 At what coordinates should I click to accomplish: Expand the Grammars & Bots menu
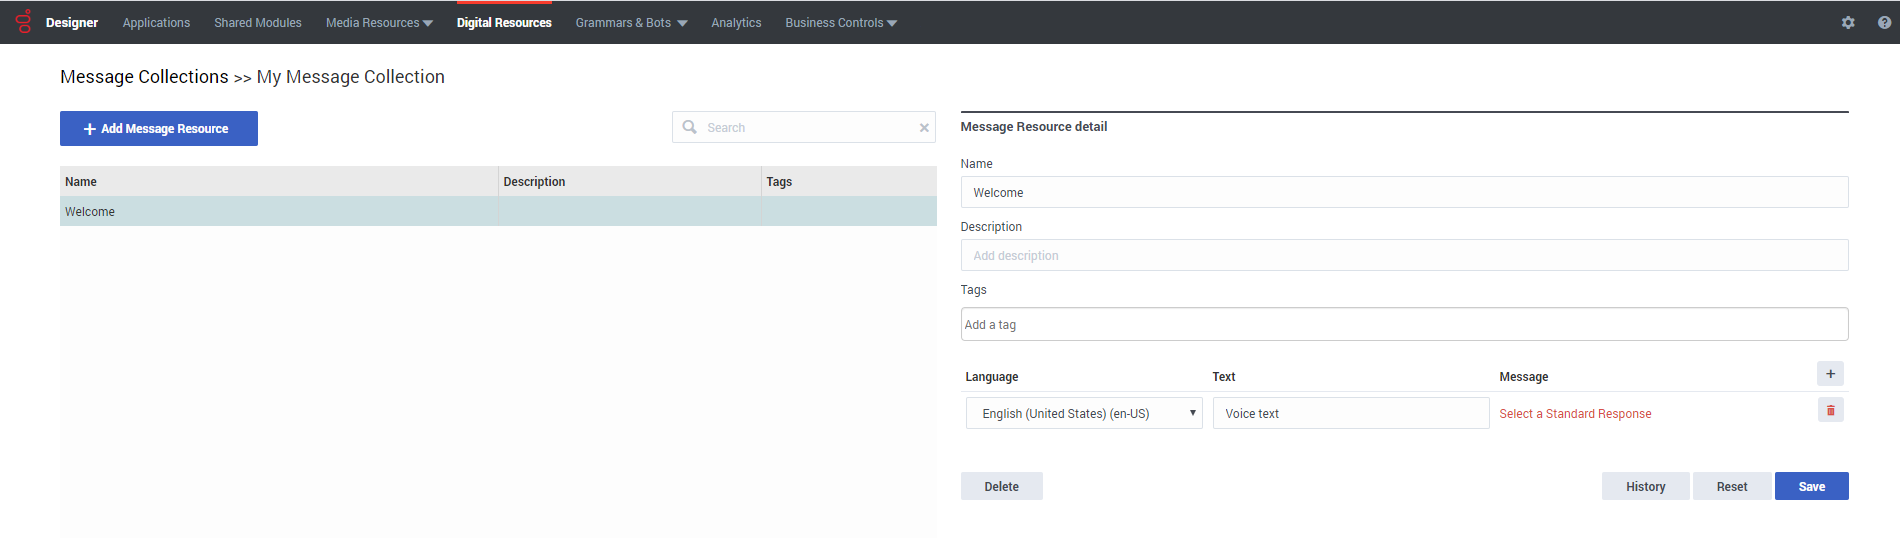pos(631,23)
